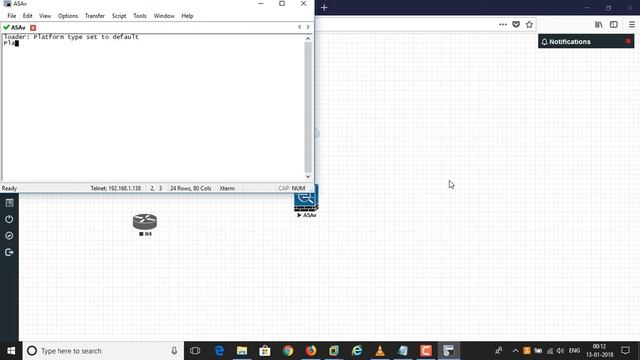Launch Microsoft Edge from taskbar
This screenshot has height=360, width=640.
(219, 351)
